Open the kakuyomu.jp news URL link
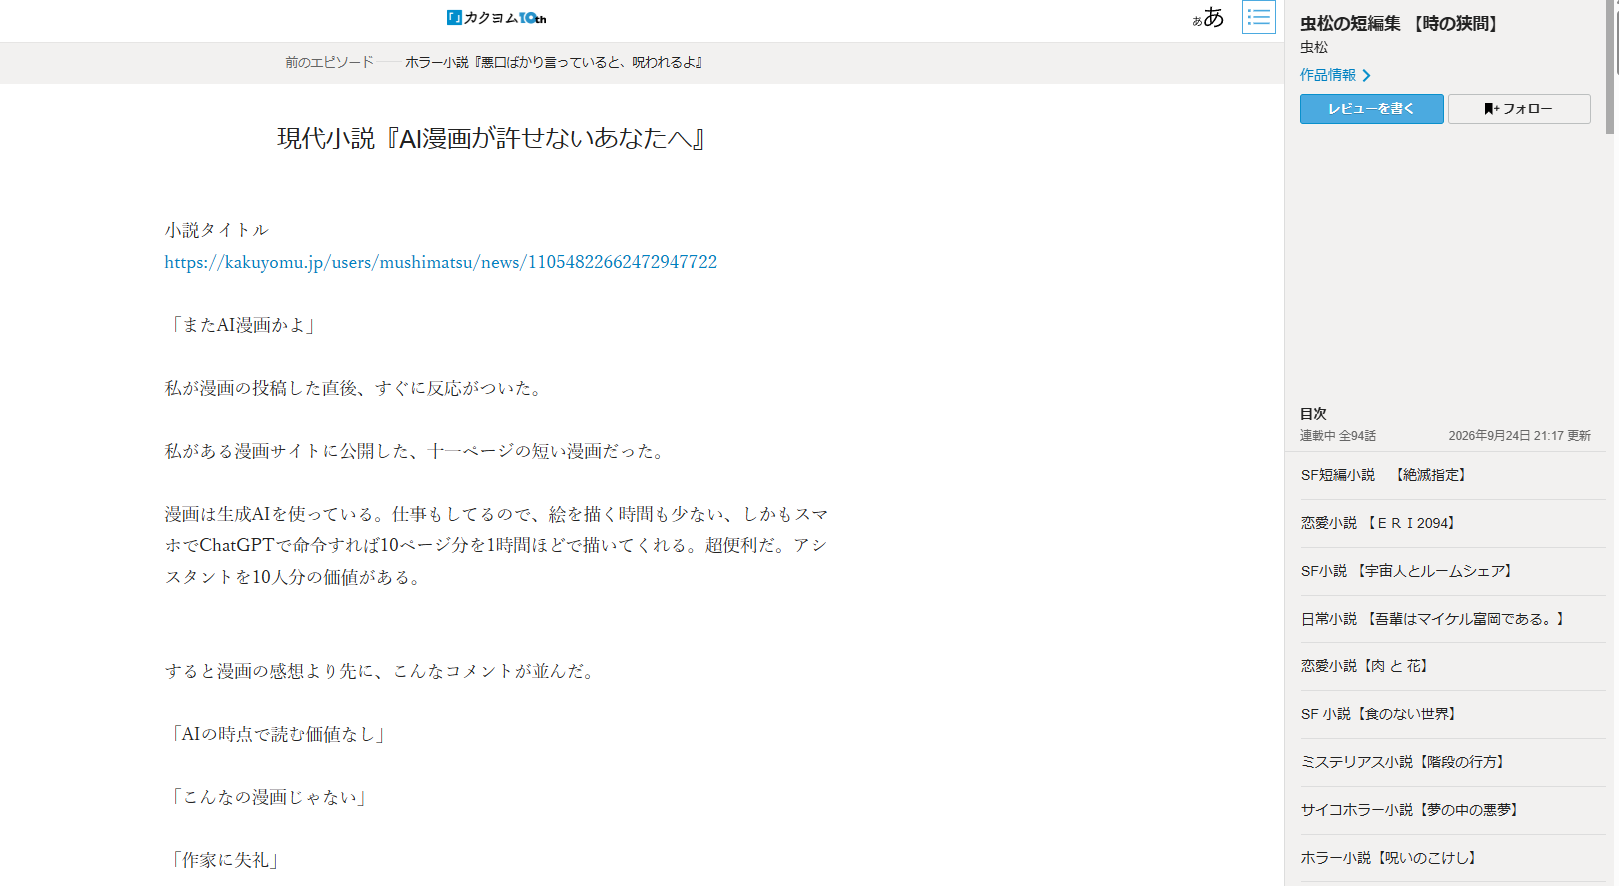 tap(441, 262)
